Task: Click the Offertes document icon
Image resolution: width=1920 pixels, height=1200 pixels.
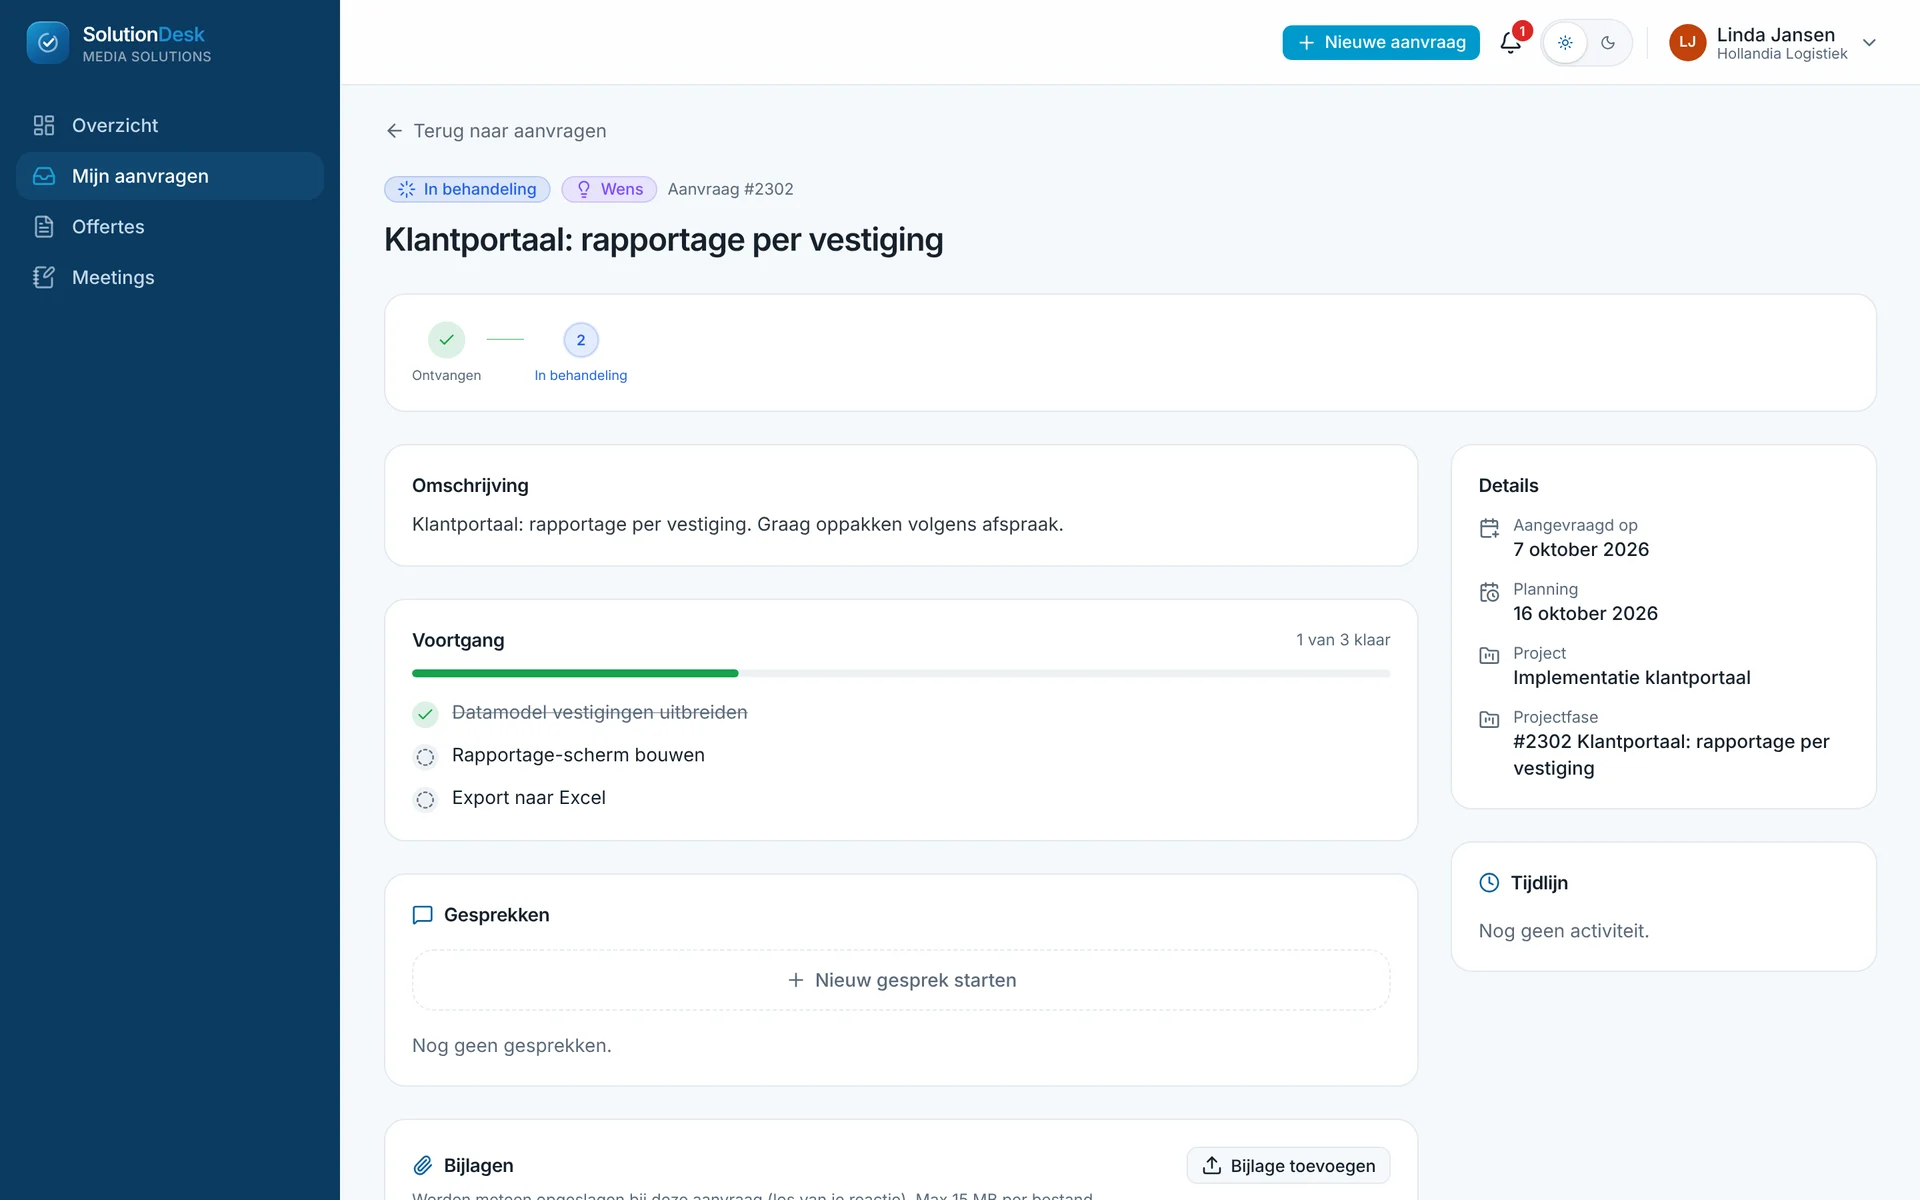Action: [x=44, y=227]
